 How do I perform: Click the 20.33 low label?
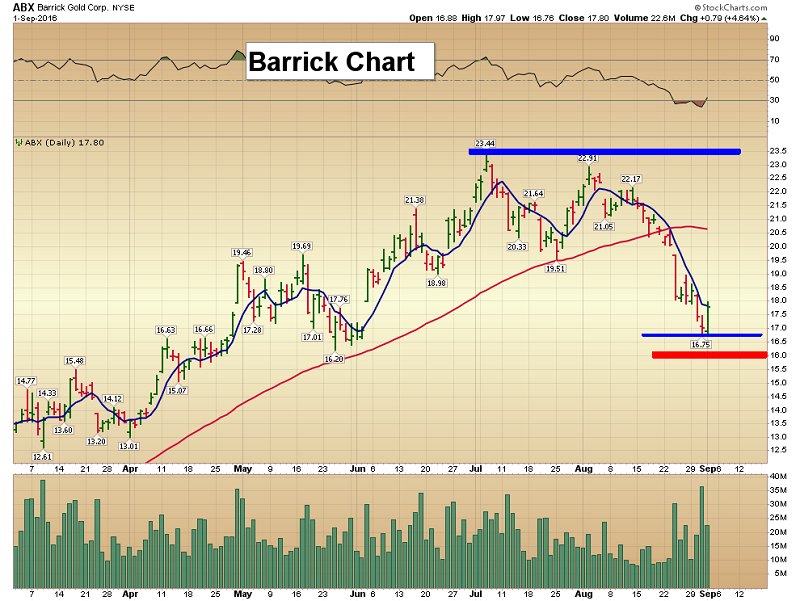(516, 247)
